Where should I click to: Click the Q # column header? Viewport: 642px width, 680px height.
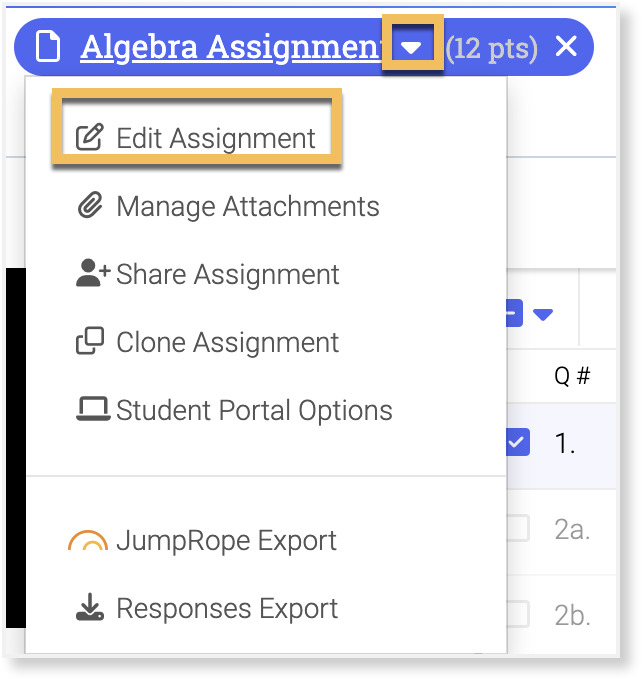572,376
